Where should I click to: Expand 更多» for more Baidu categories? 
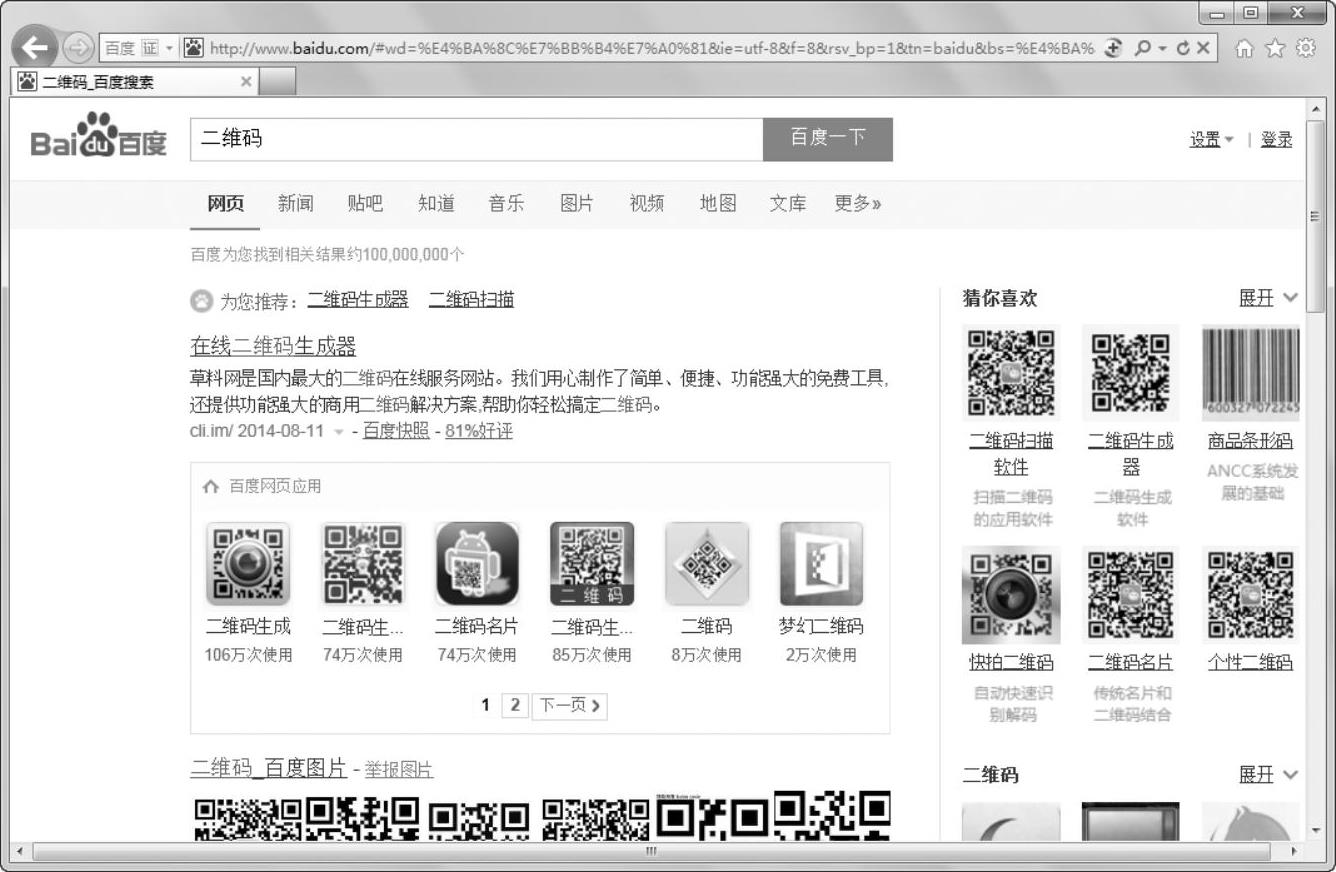pyautogui.click(x=858, y=204)
